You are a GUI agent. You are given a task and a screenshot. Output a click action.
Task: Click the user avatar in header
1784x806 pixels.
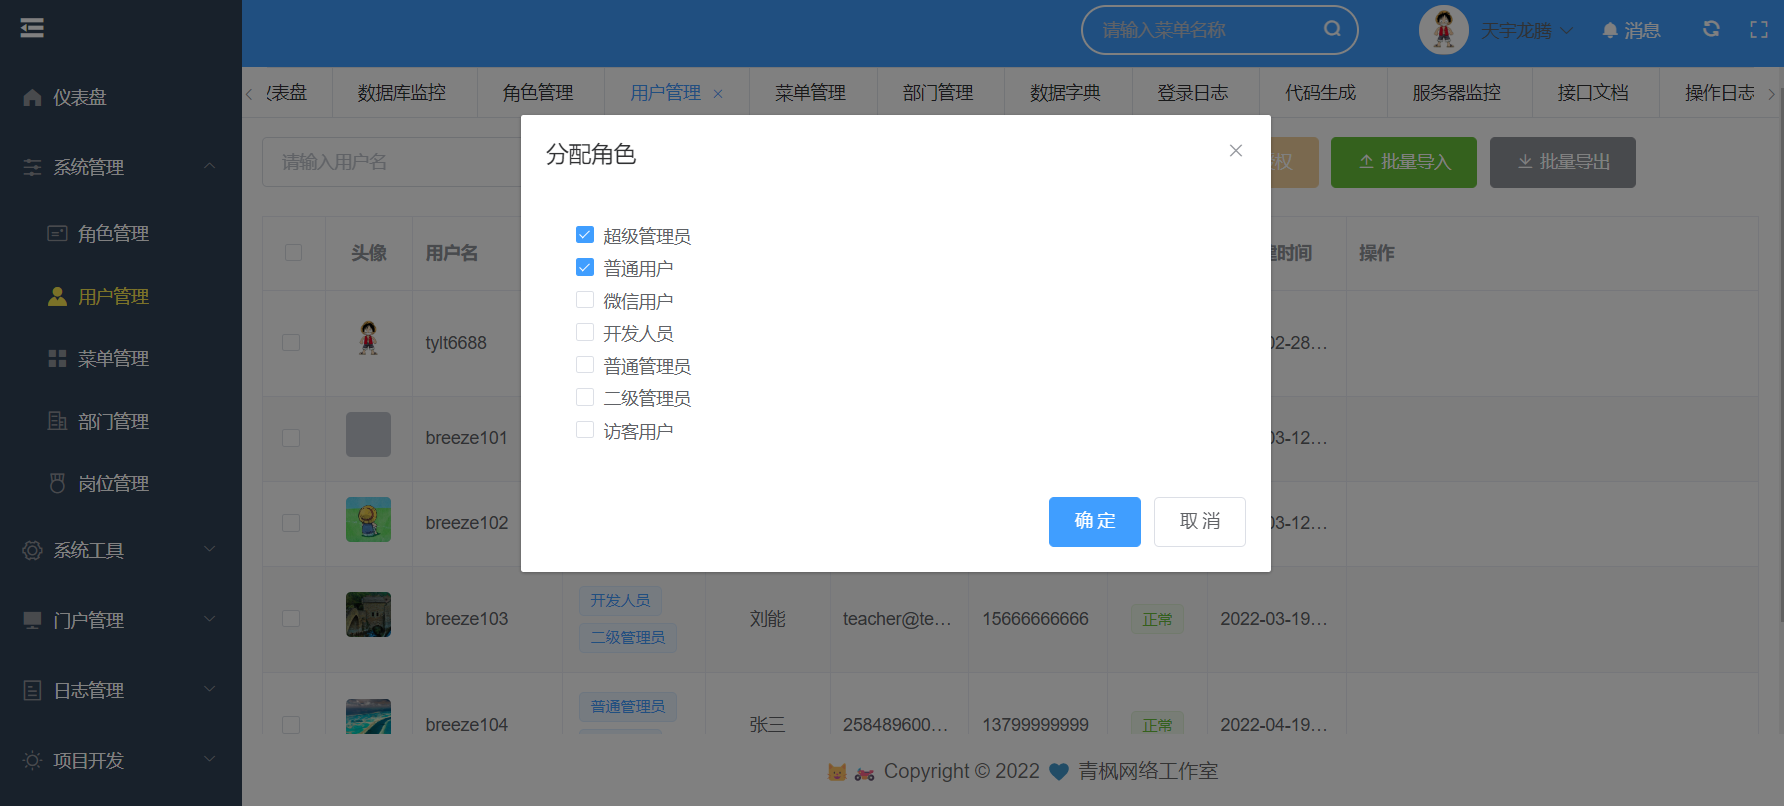click(1443, 30)
